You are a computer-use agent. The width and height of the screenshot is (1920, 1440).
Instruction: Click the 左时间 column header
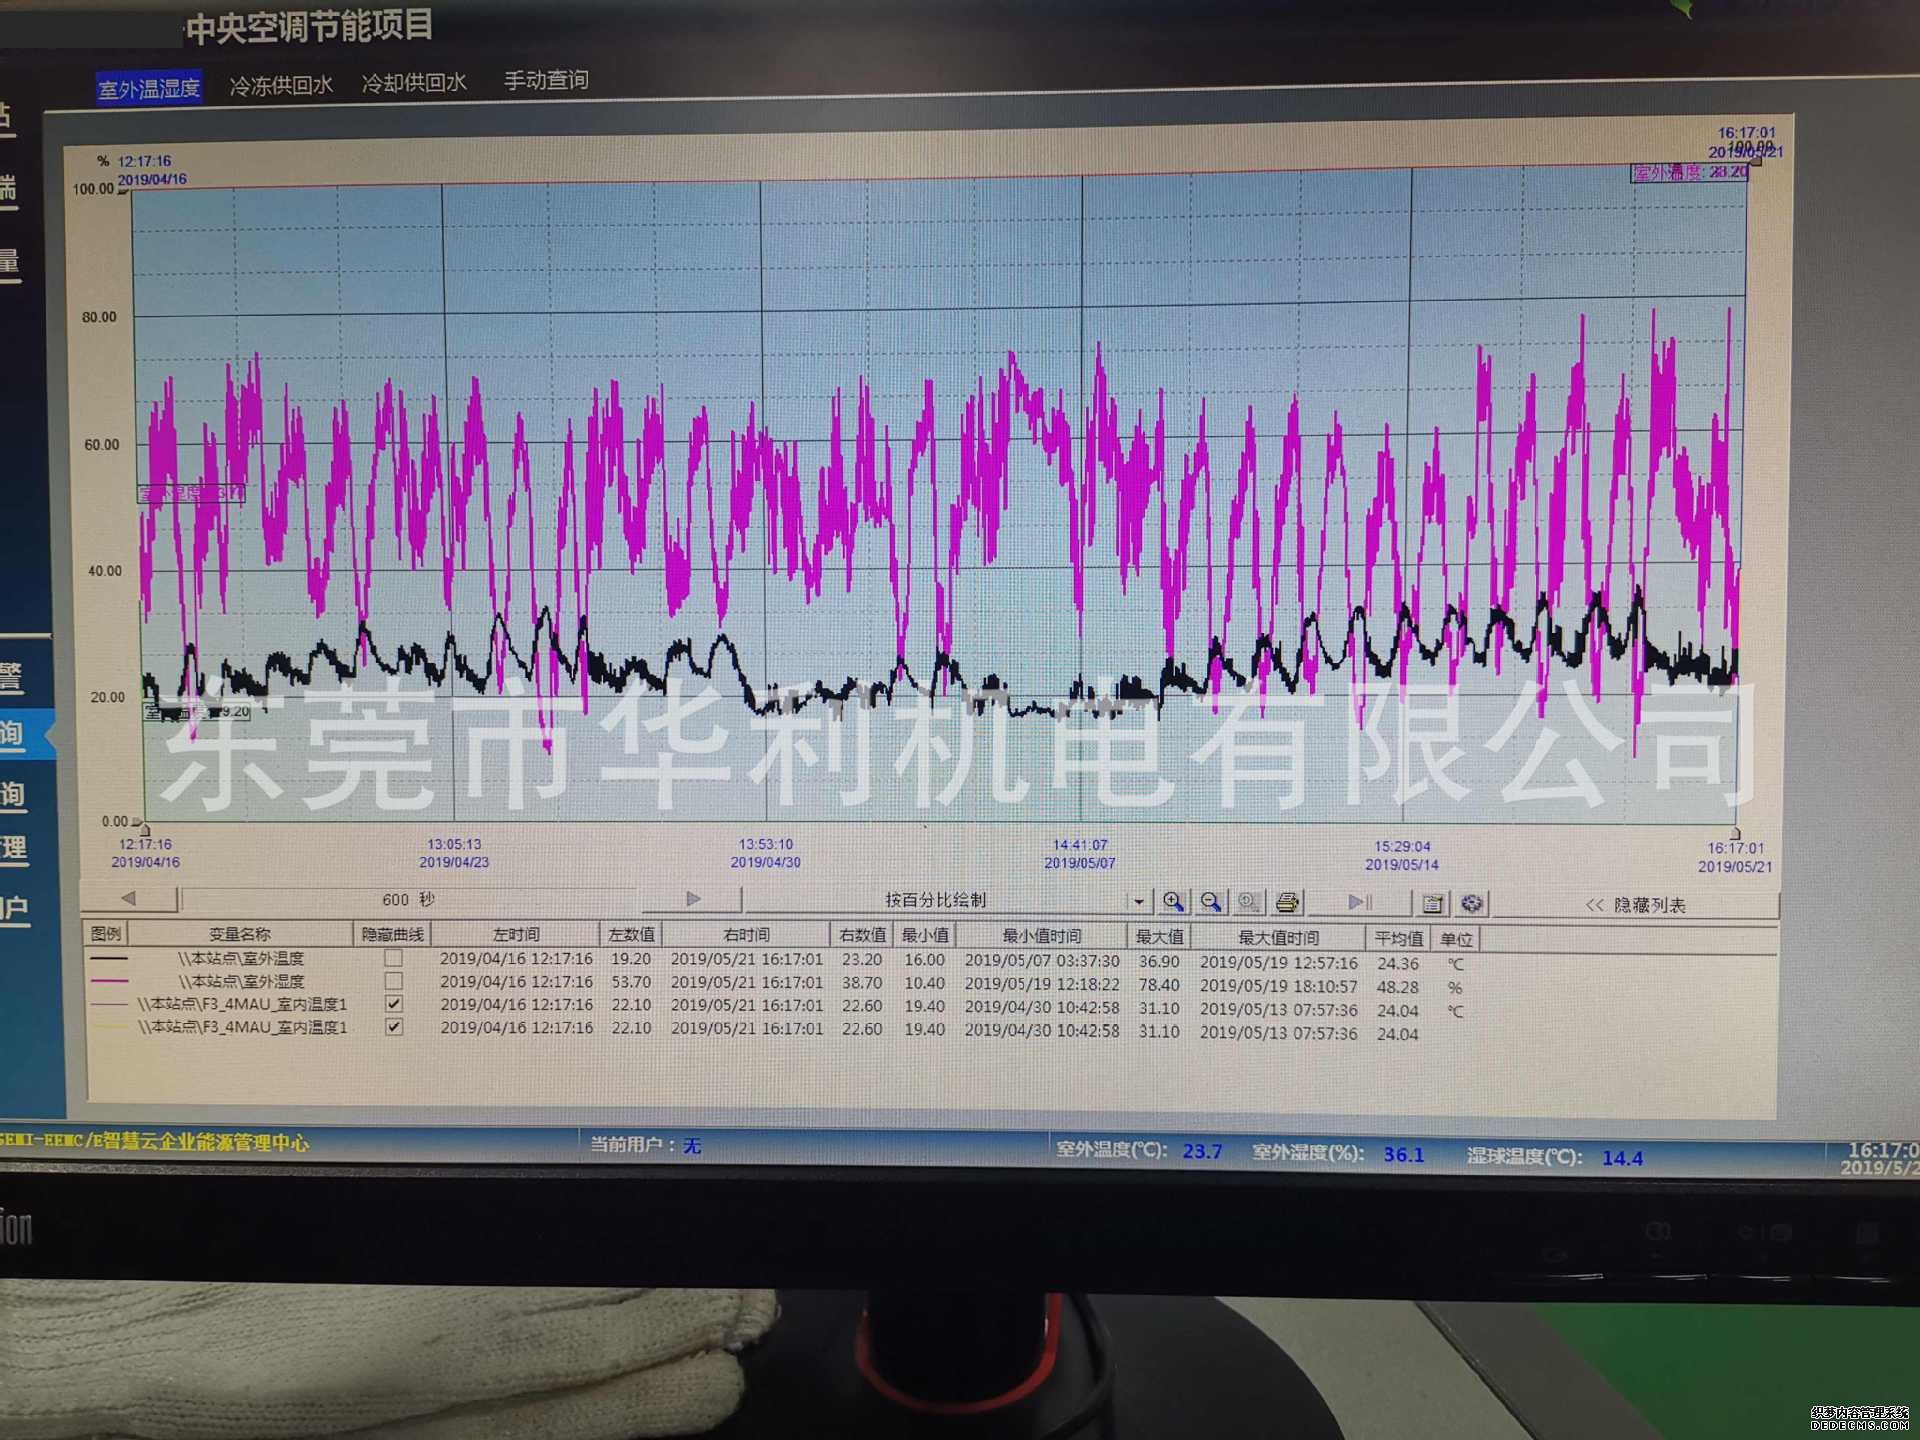516,934
